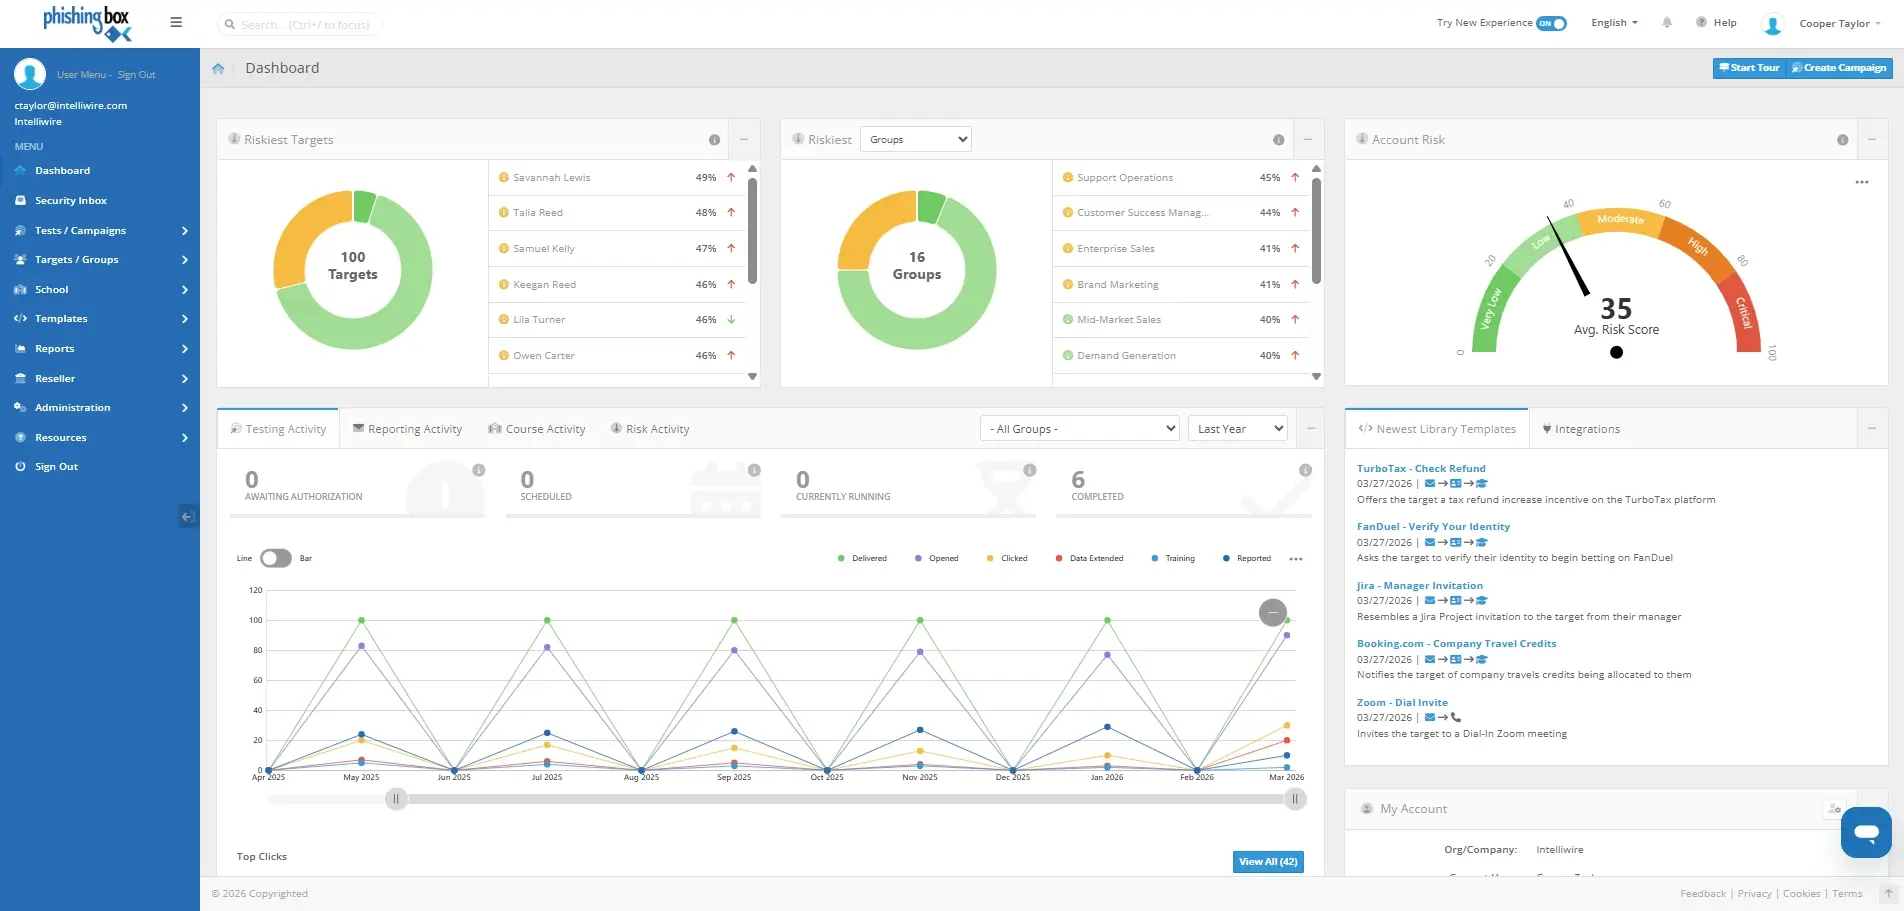Click the left handle of chart range slider
The image size is (1904, 911).
(x=396, y=799)
